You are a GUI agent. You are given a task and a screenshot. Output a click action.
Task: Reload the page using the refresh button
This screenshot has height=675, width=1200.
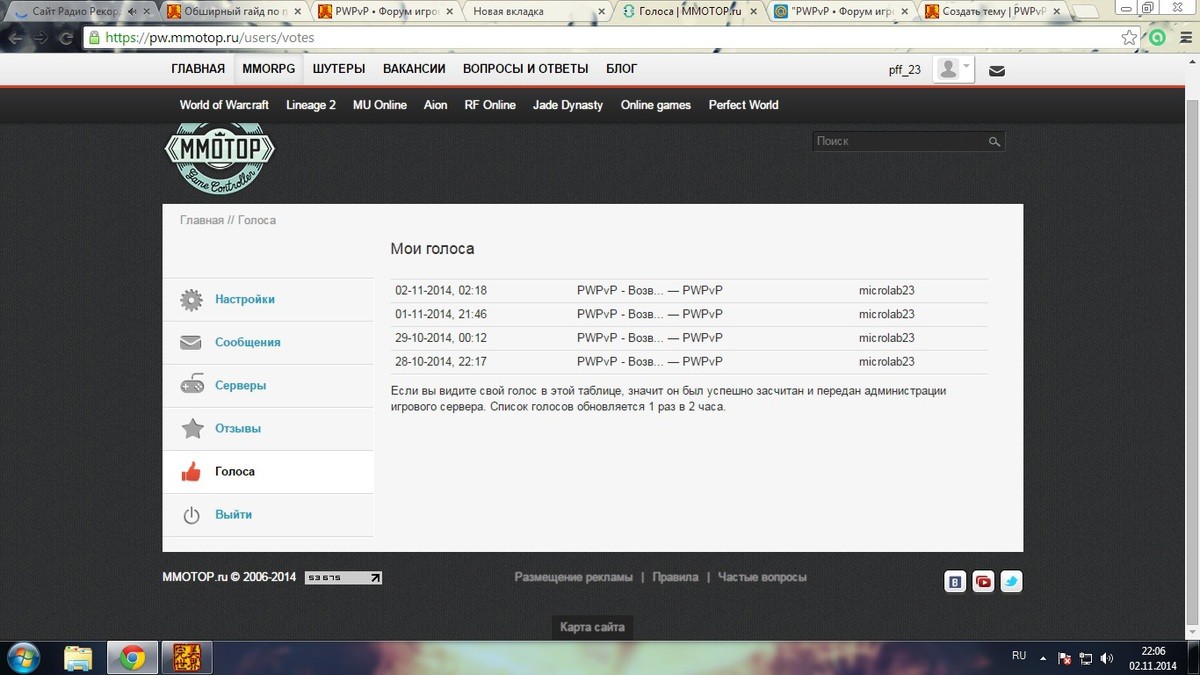(x=66, y=38)
